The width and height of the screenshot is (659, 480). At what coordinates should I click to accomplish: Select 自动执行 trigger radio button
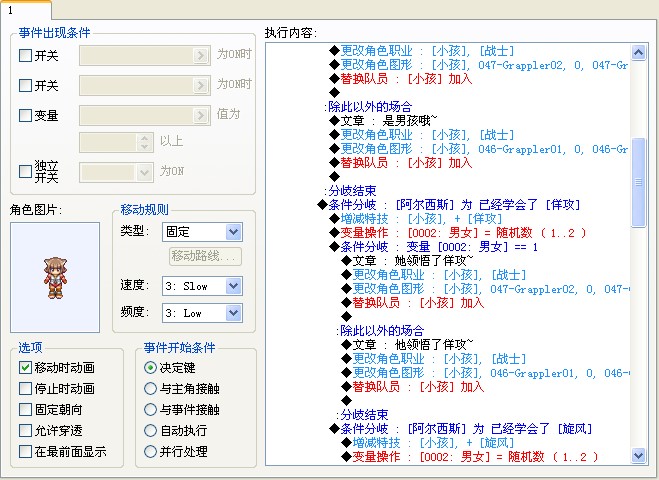coord(150,430)
